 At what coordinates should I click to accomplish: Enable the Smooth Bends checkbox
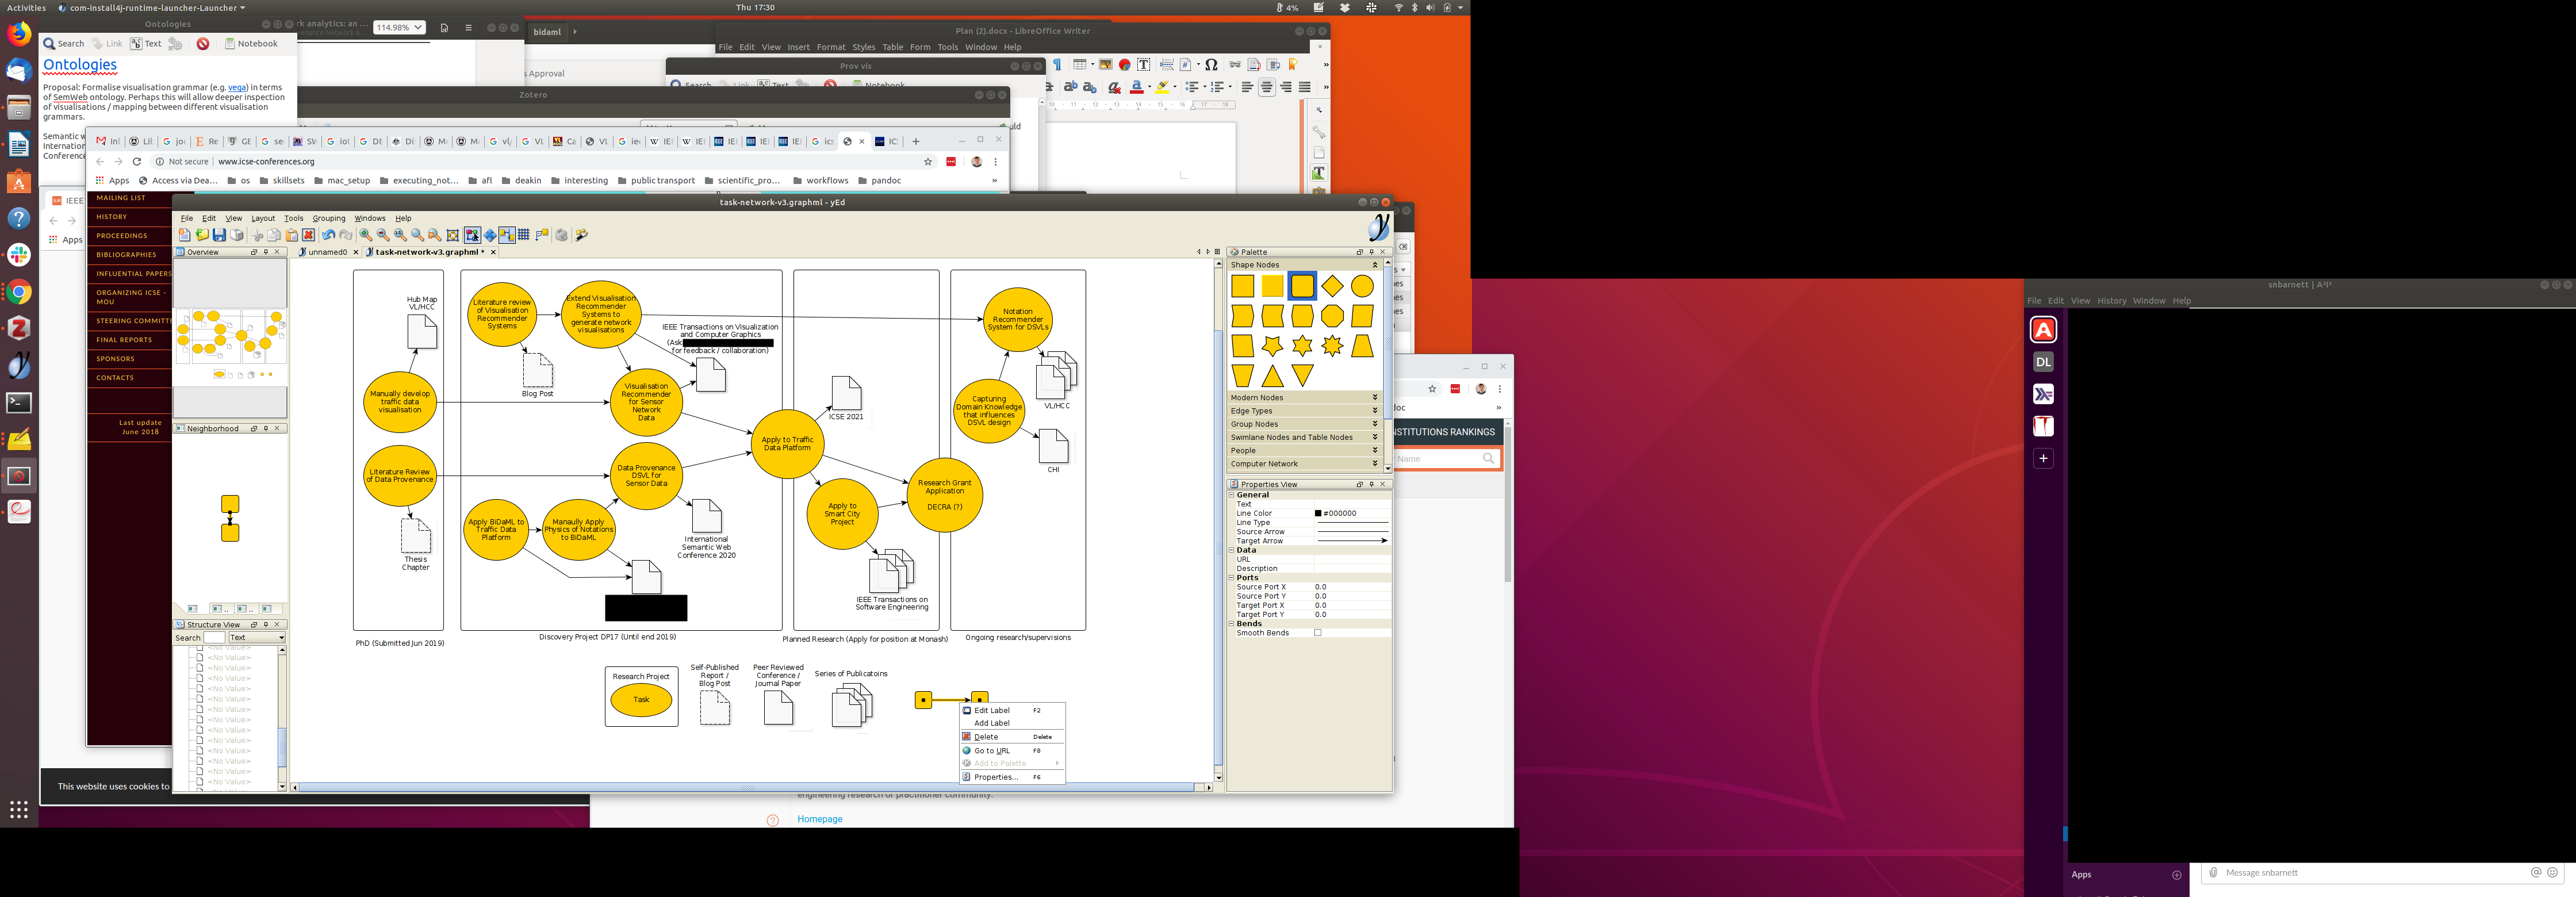1317,633
